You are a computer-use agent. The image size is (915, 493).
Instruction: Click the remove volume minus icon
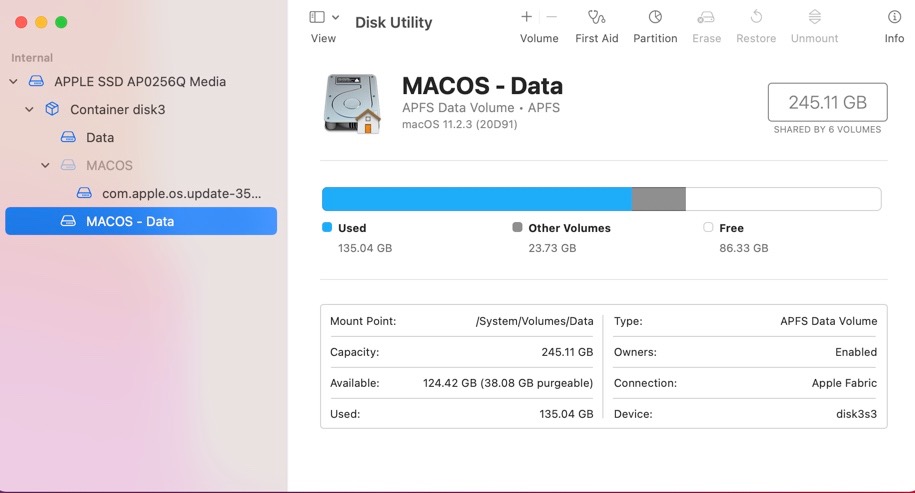click(x=551, y=17)
